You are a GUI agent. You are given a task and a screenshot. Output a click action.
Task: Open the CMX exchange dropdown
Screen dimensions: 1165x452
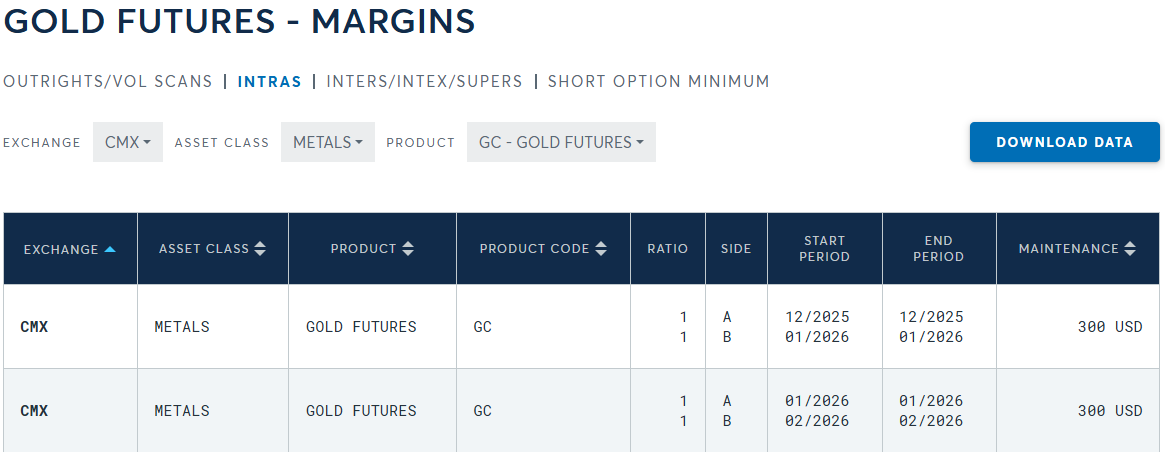pos(128,143)
